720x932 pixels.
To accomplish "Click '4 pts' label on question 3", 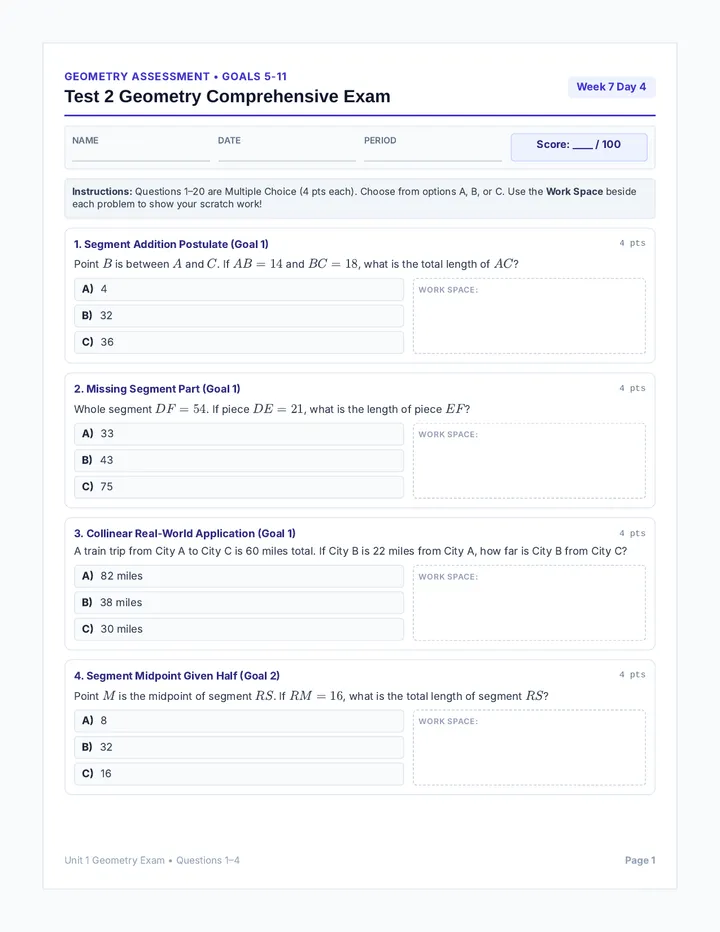I will point(632,533).
